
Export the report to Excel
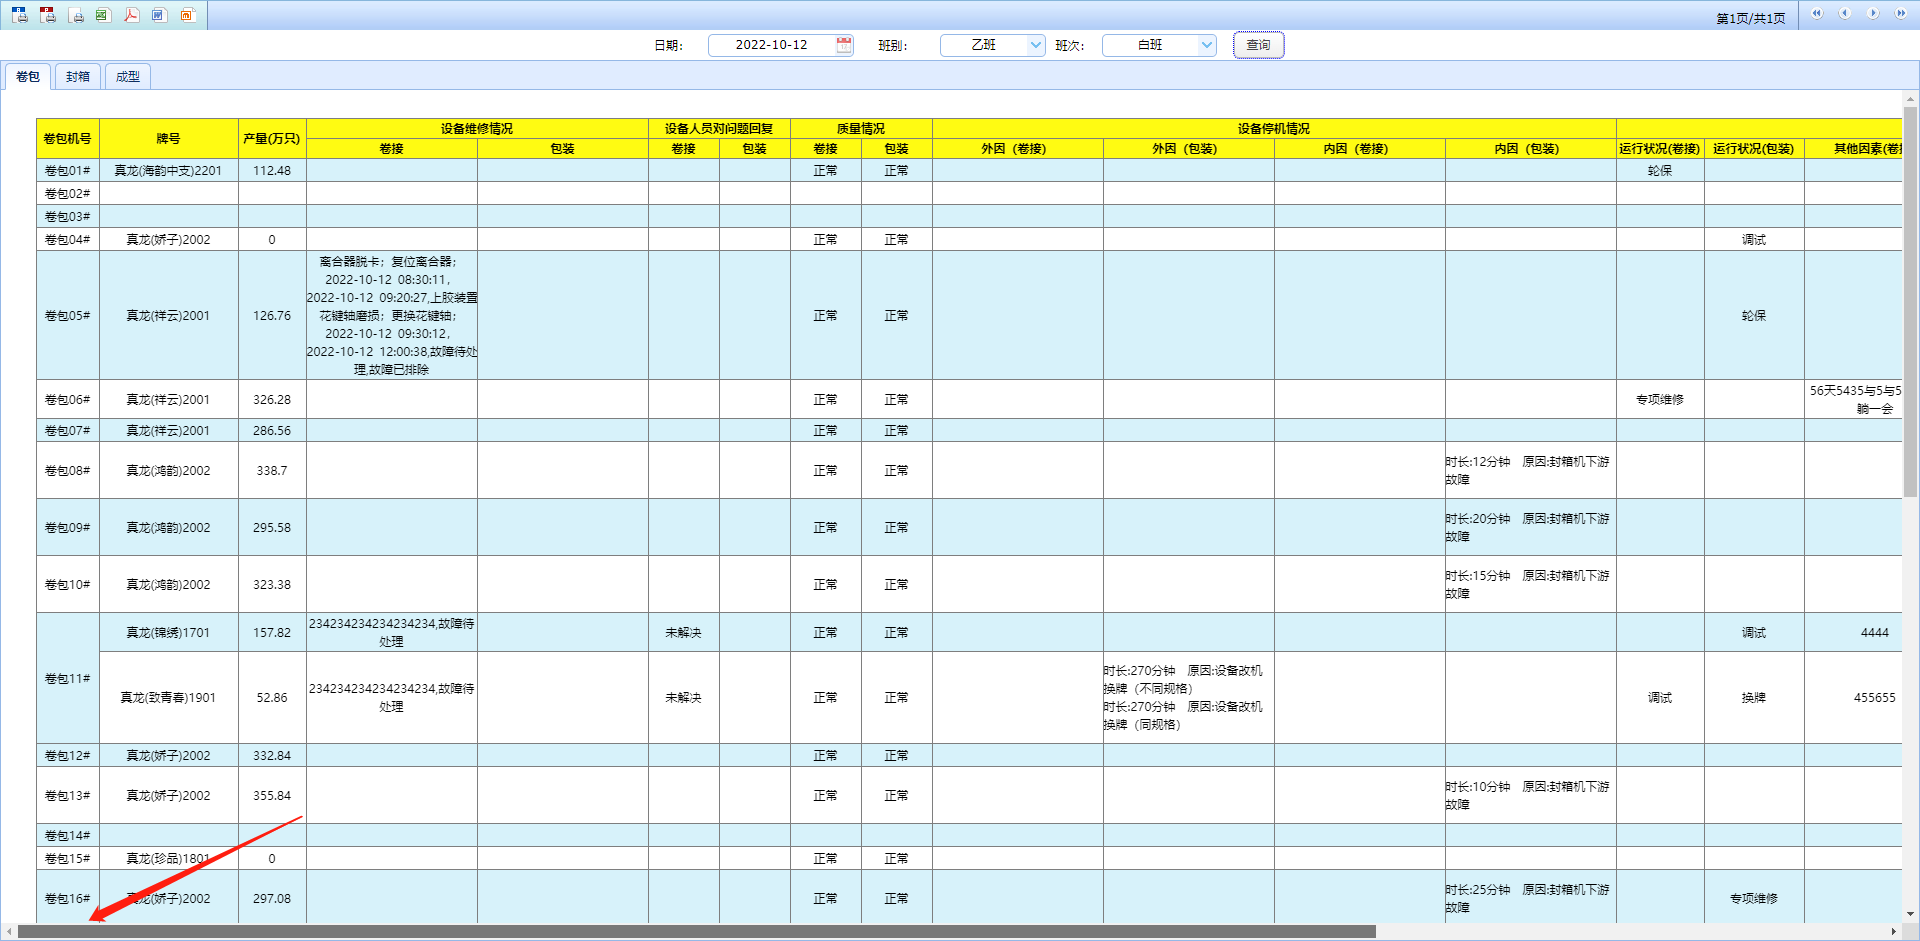point(103,15)
